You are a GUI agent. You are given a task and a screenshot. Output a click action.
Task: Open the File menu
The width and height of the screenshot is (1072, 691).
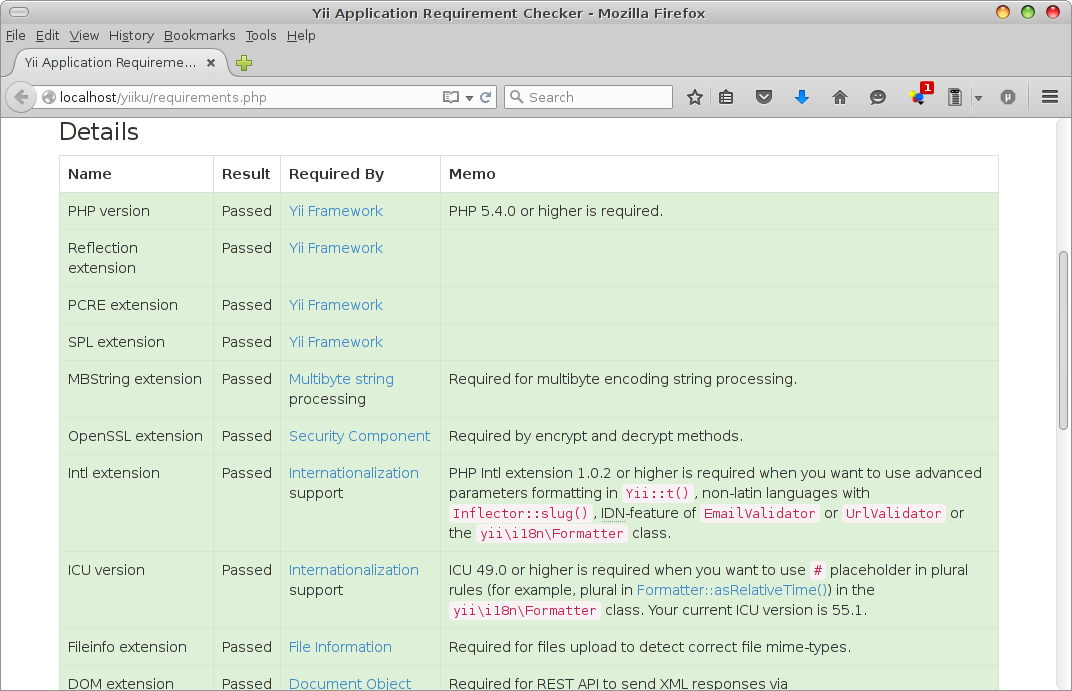click(x=16, y=36)
